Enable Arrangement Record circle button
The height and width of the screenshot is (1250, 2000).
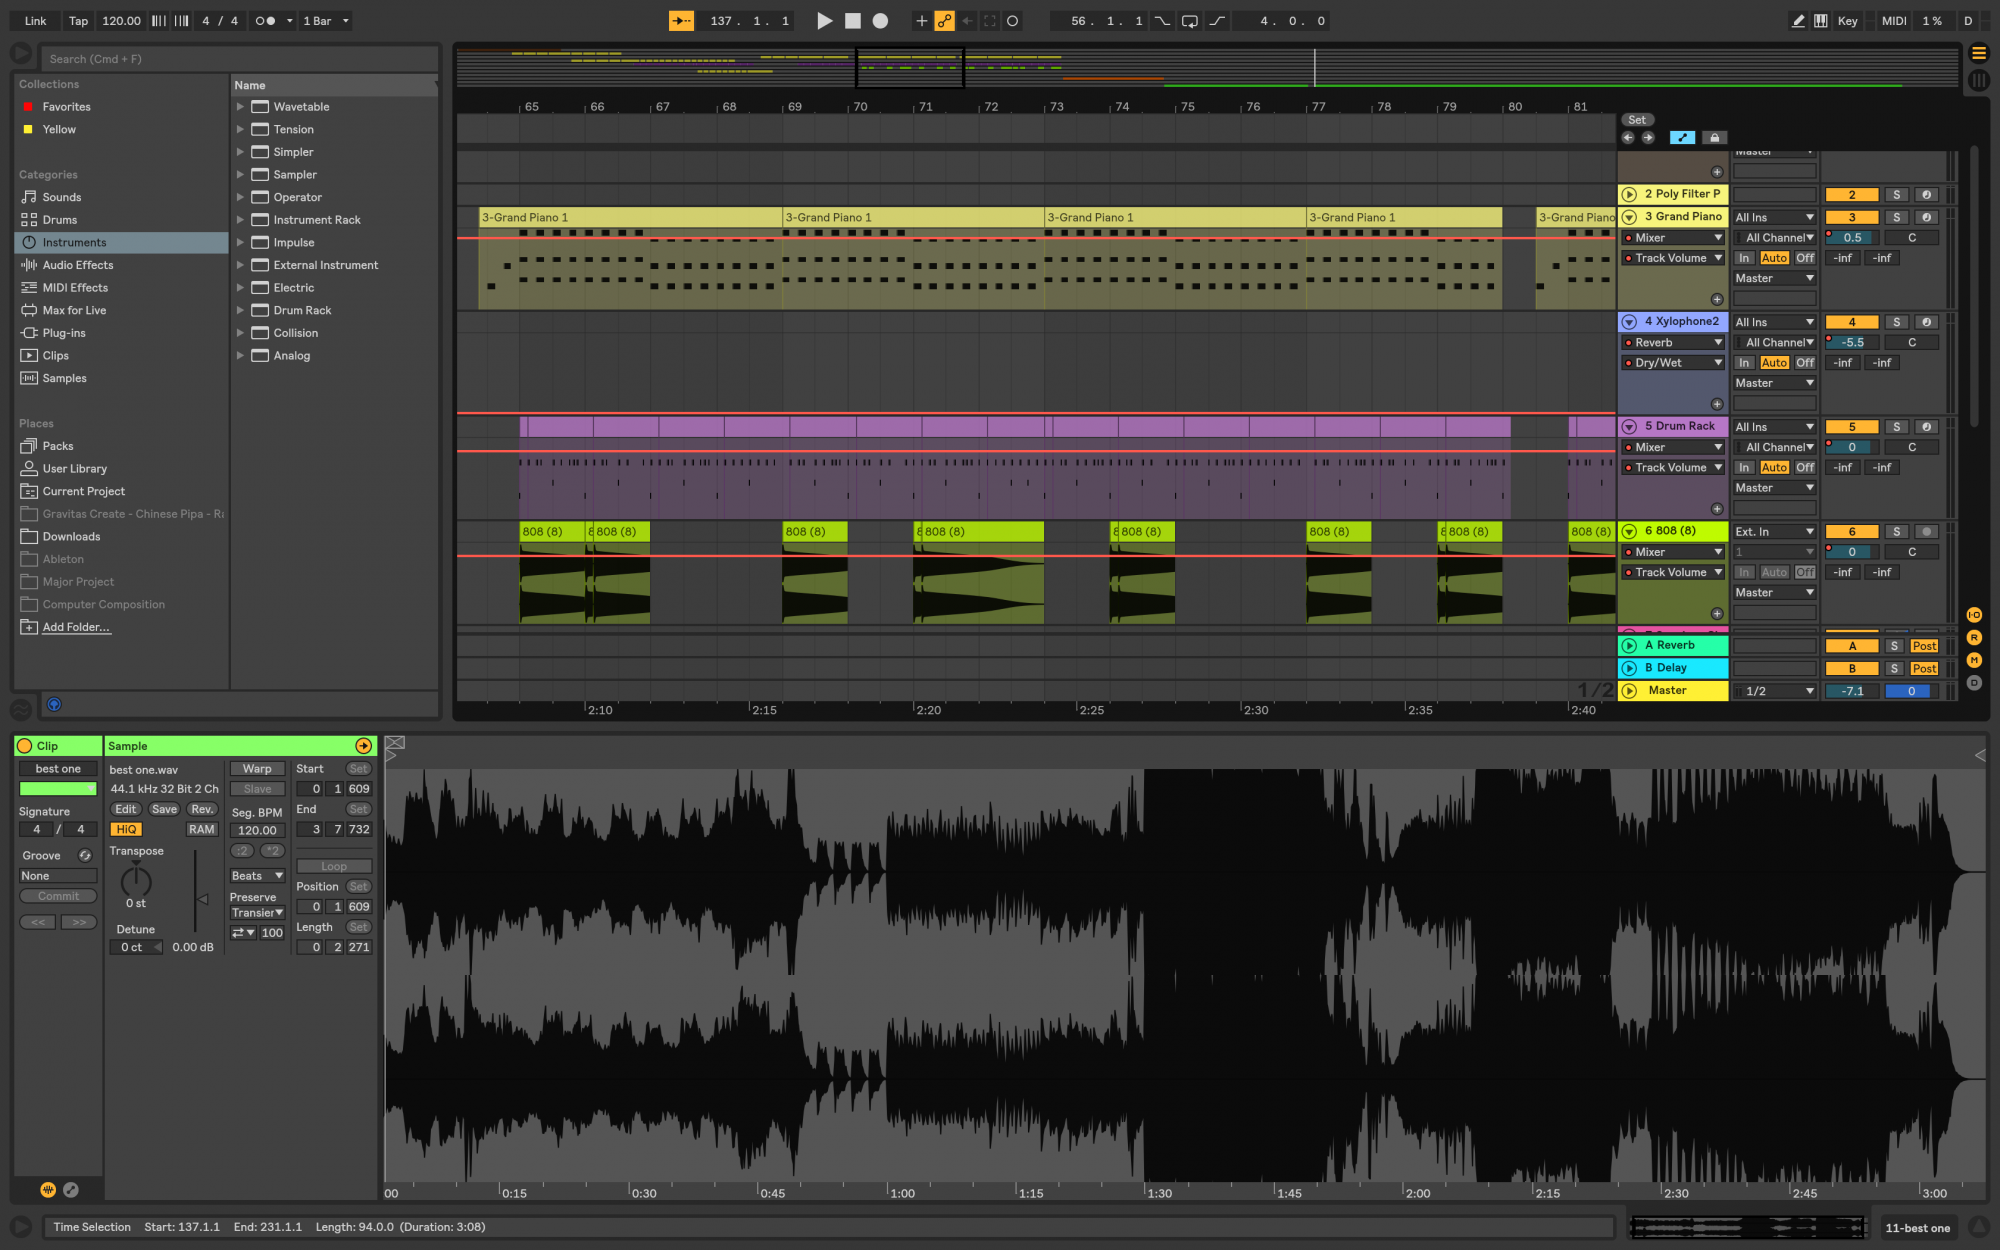pos(880,20)
